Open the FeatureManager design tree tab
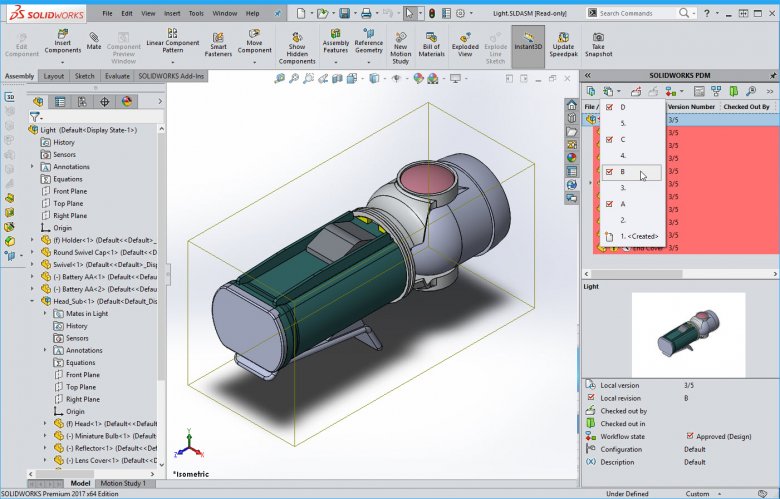The width and height of the screenshot is (780, 499). 38,102
